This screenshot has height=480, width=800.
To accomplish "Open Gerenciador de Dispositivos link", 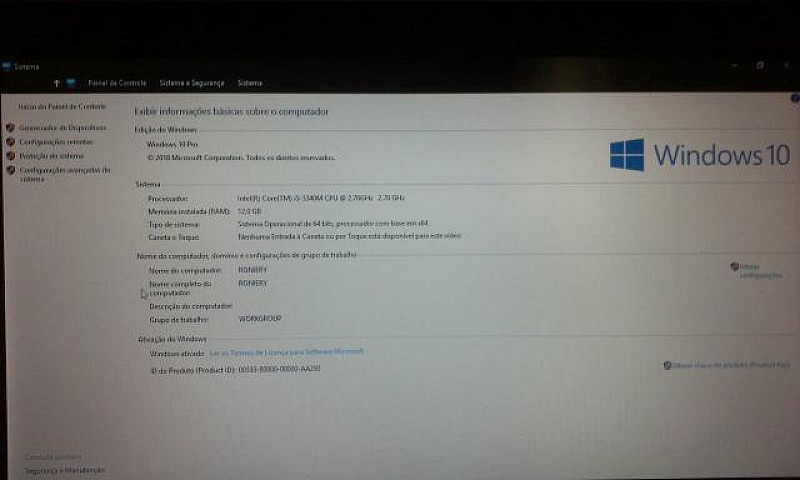I will [x=63, y=128].
